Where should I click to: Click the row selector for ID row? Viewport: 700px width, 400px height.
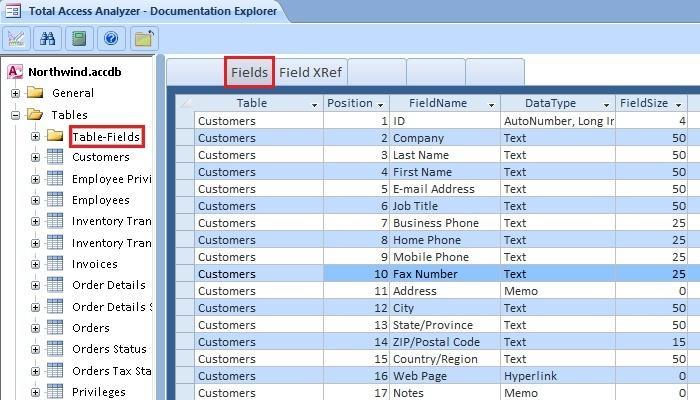click(185, 121)
